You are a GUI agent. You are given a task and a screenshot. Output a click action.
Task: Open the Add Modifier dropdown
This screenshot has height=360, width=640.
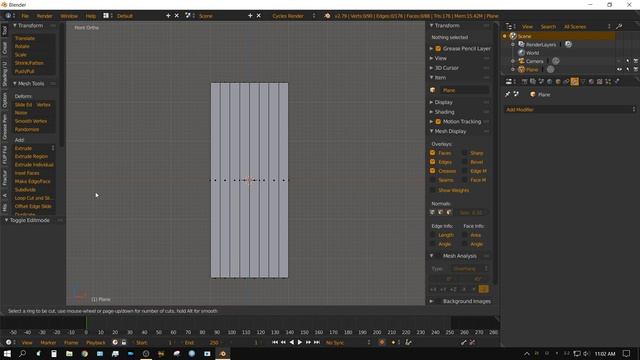point(570,109)
